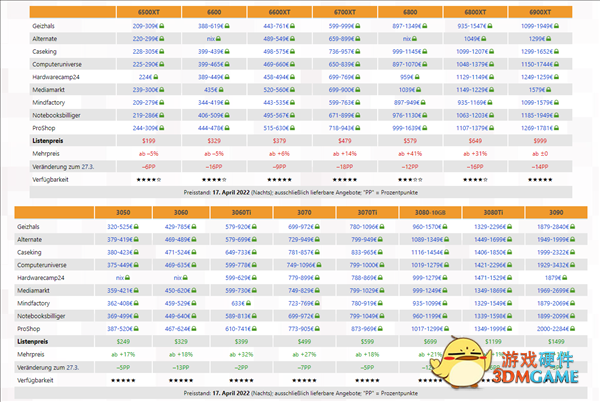600x402 pixels.
Task: Open the Caseking 6700XT price link 736-957€
Action: (342, 51)
